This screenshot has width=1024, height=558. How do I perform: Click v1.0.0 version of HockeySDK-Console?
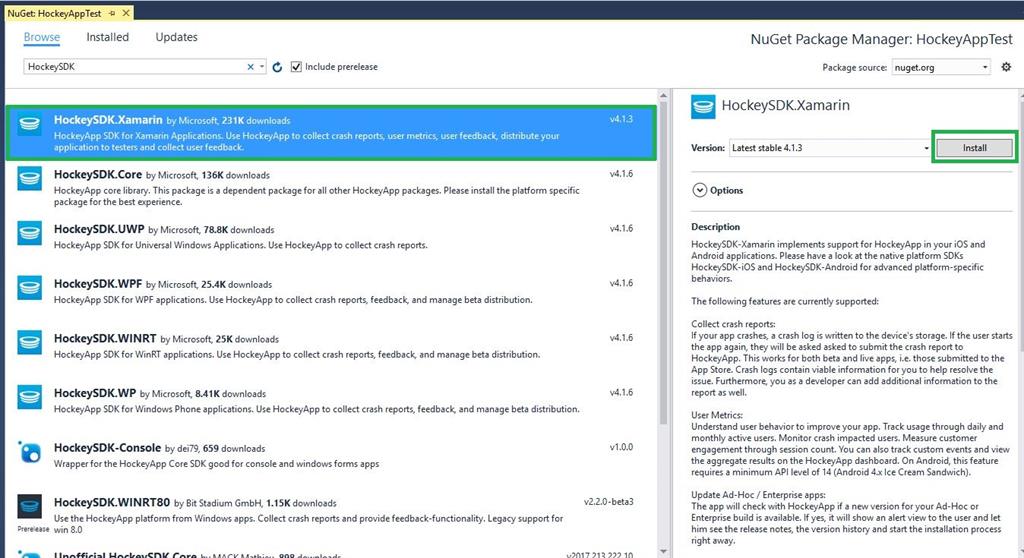(621, 447)
